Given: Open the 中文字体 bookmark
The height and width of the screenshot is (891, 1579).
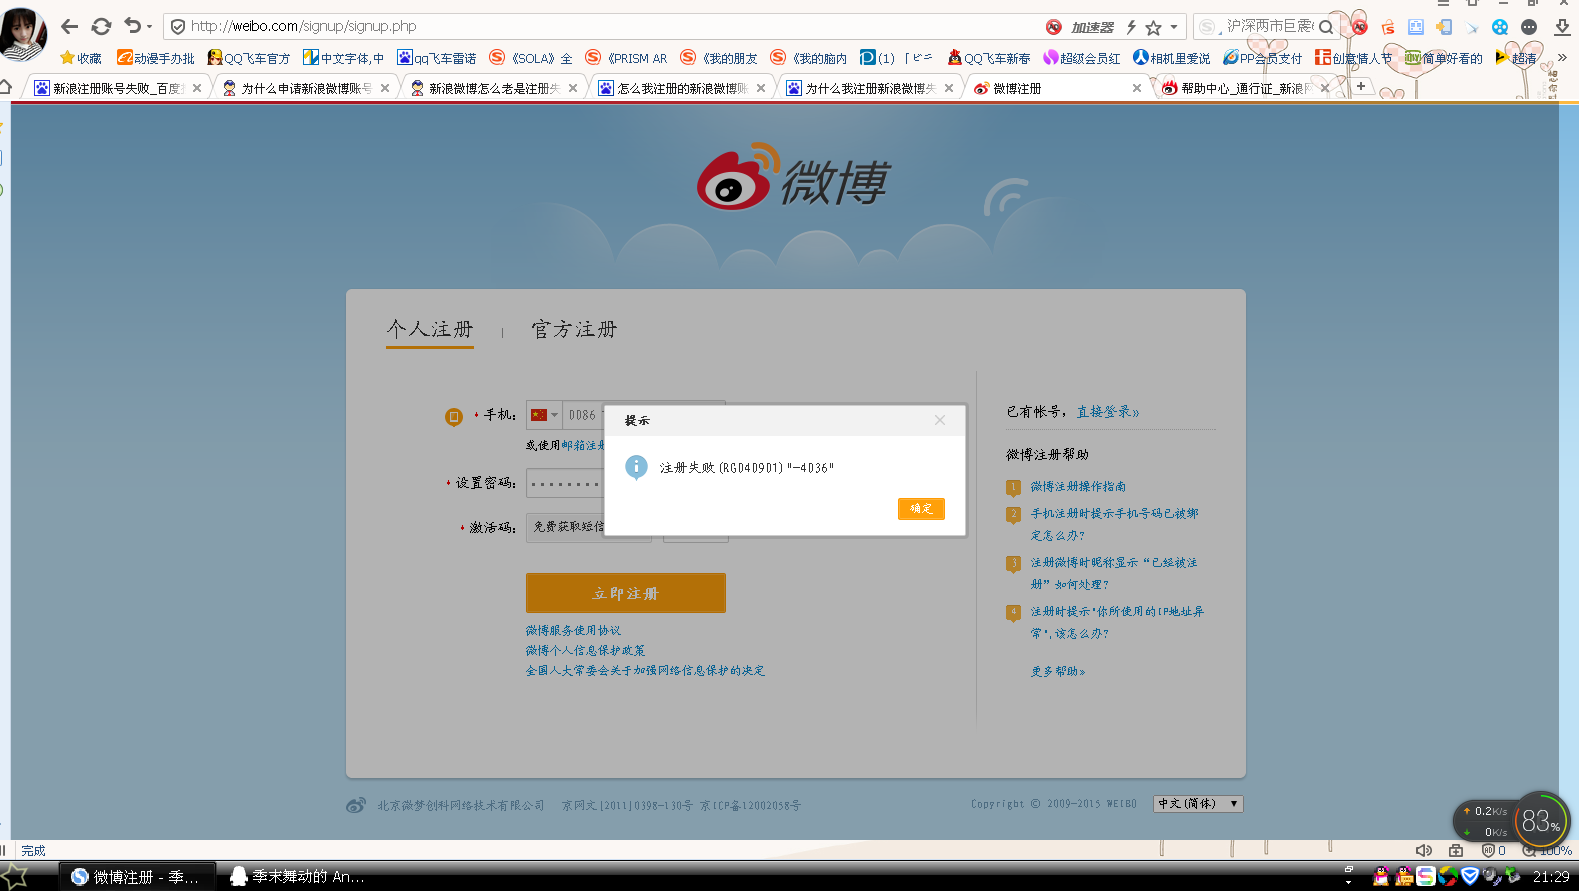Looking at the screenshot, I should click(x=344, y=58).
